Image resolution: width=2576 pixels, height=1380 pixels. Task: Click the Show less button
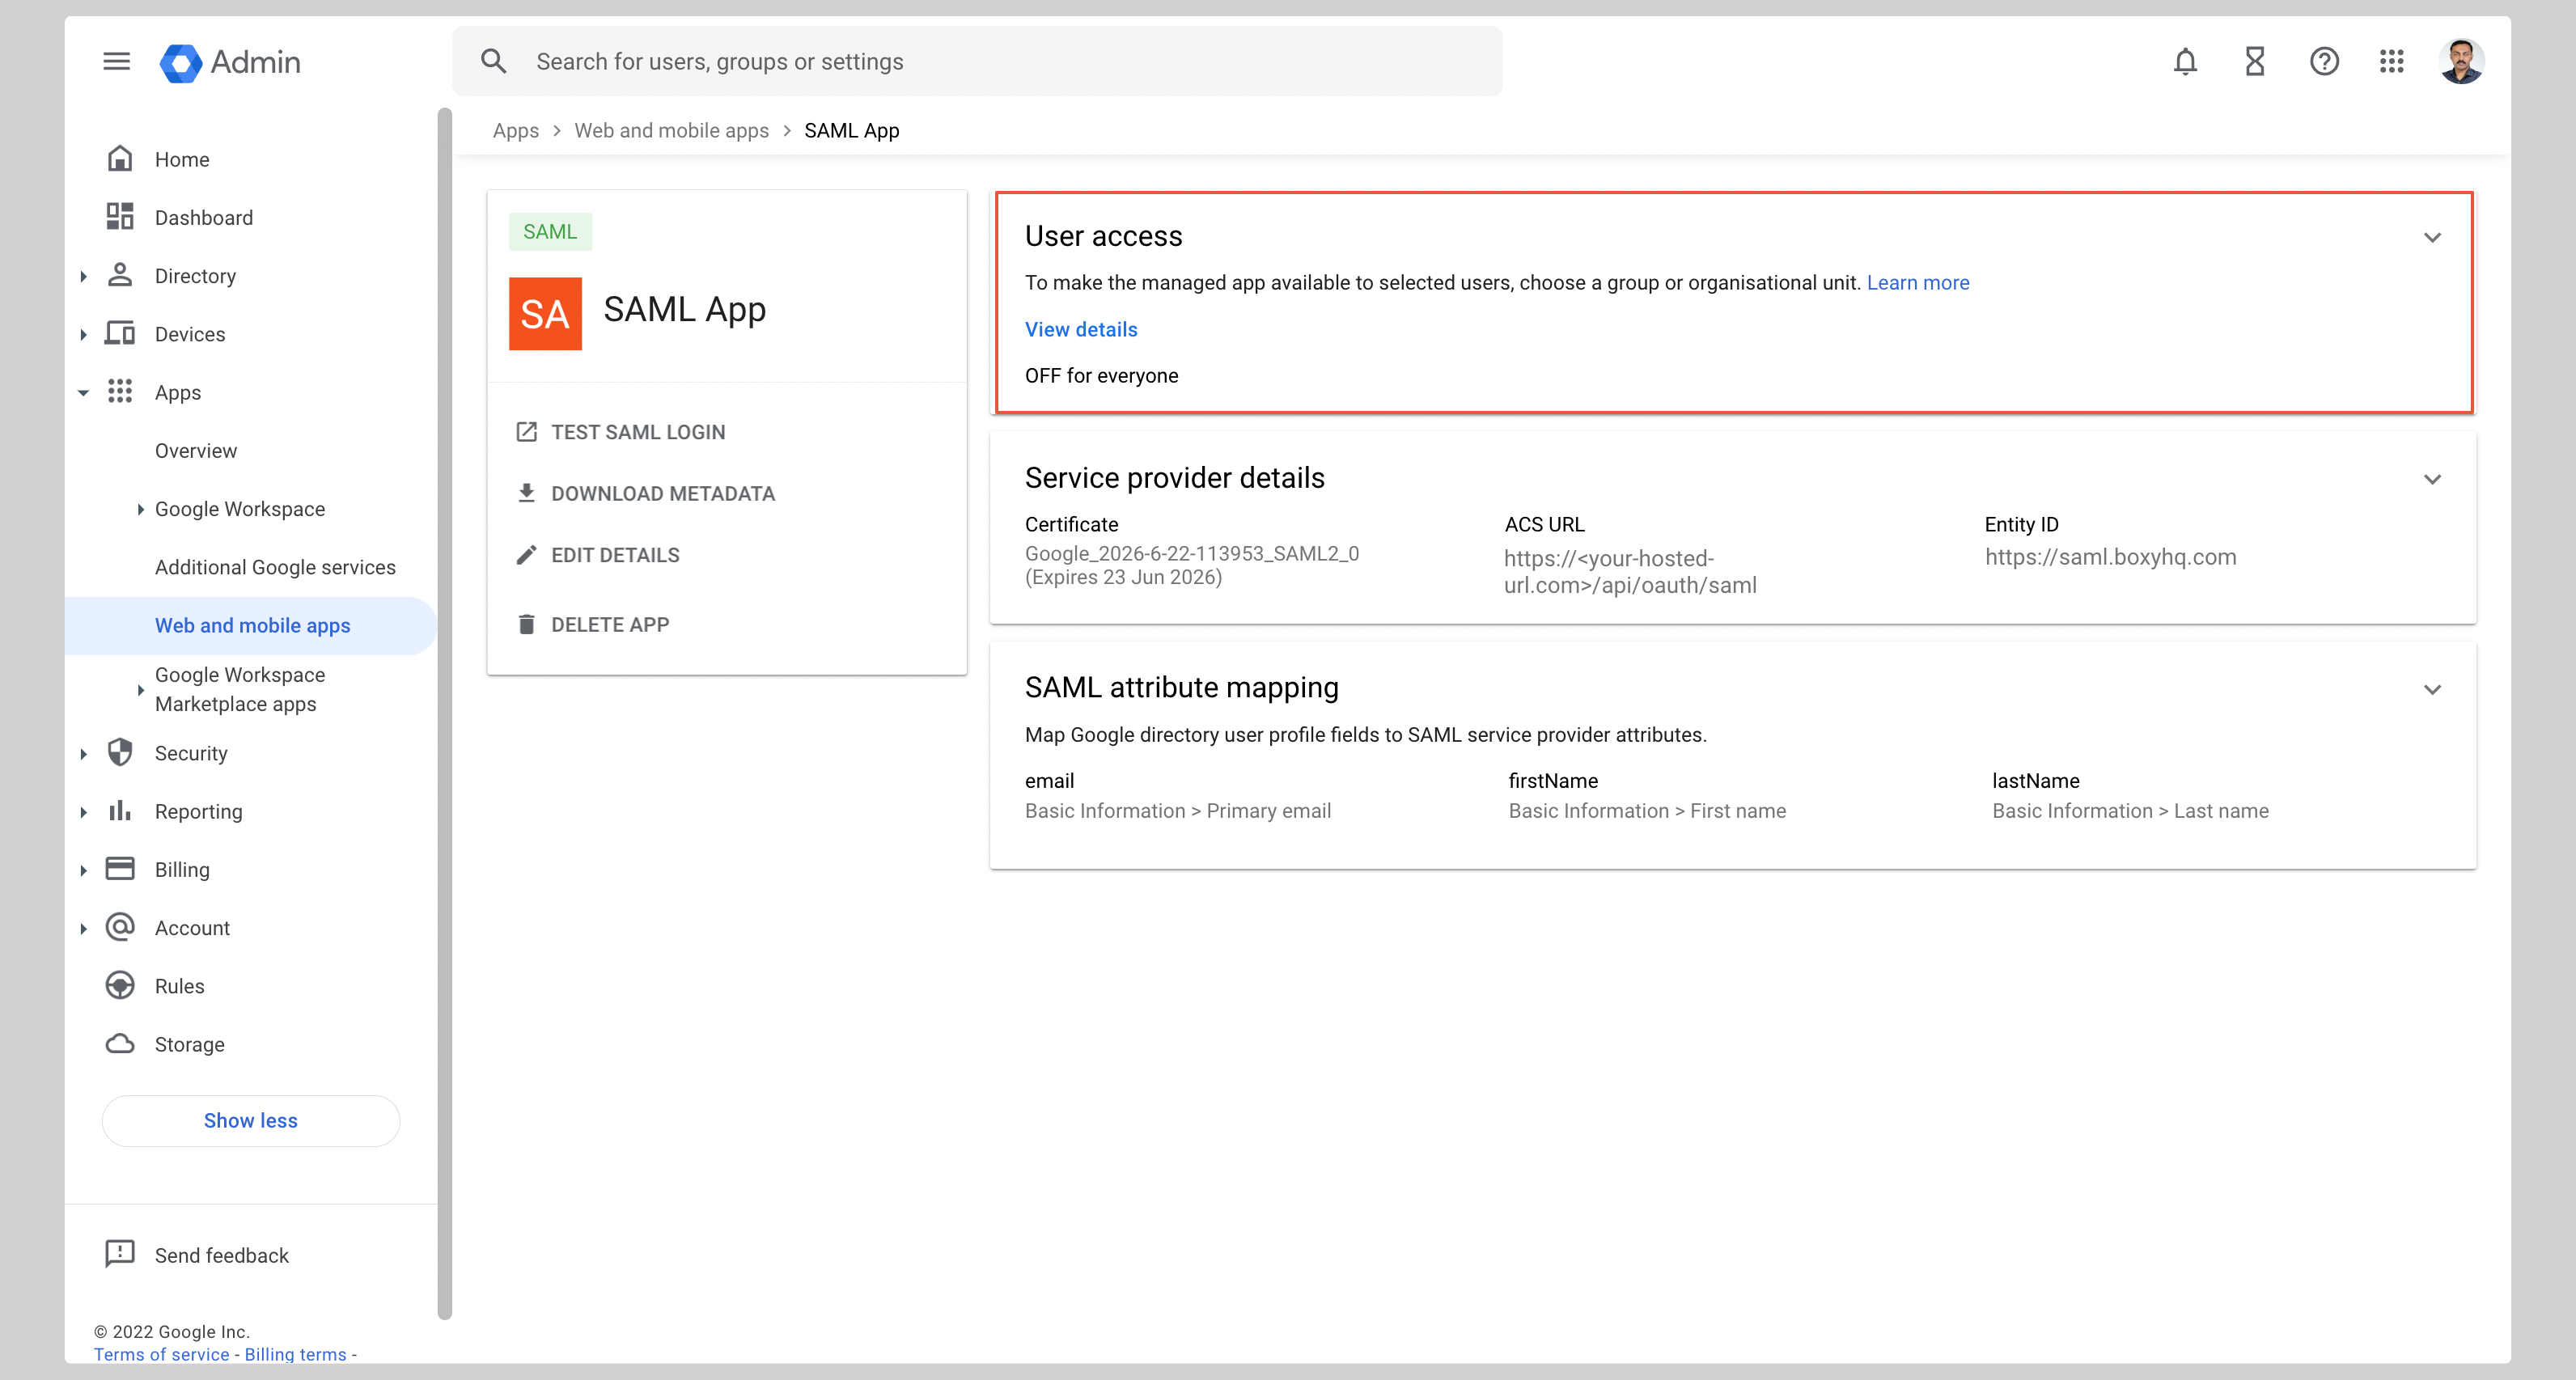(x=250, y=1120)
